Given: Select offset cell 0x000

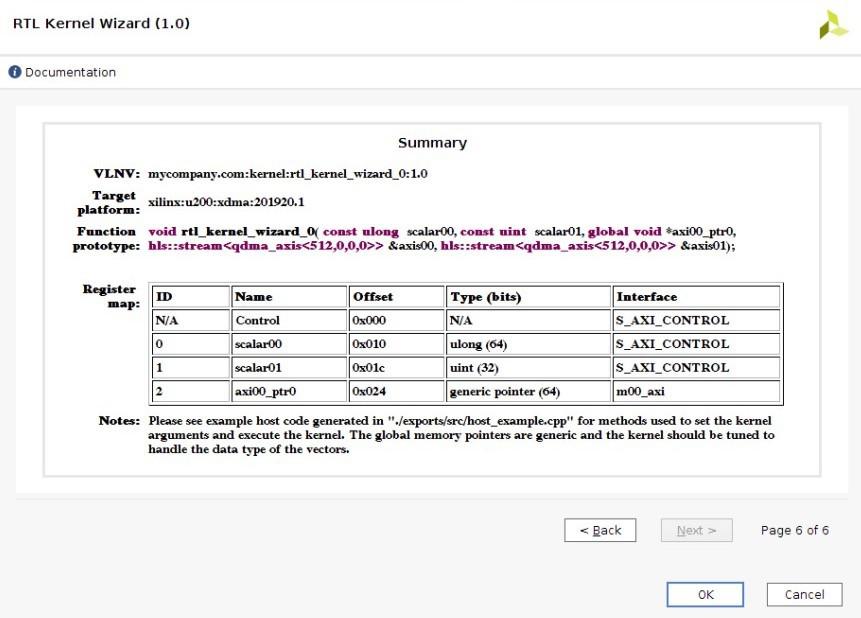Looking at the screenshot, I should click(396, 320).
